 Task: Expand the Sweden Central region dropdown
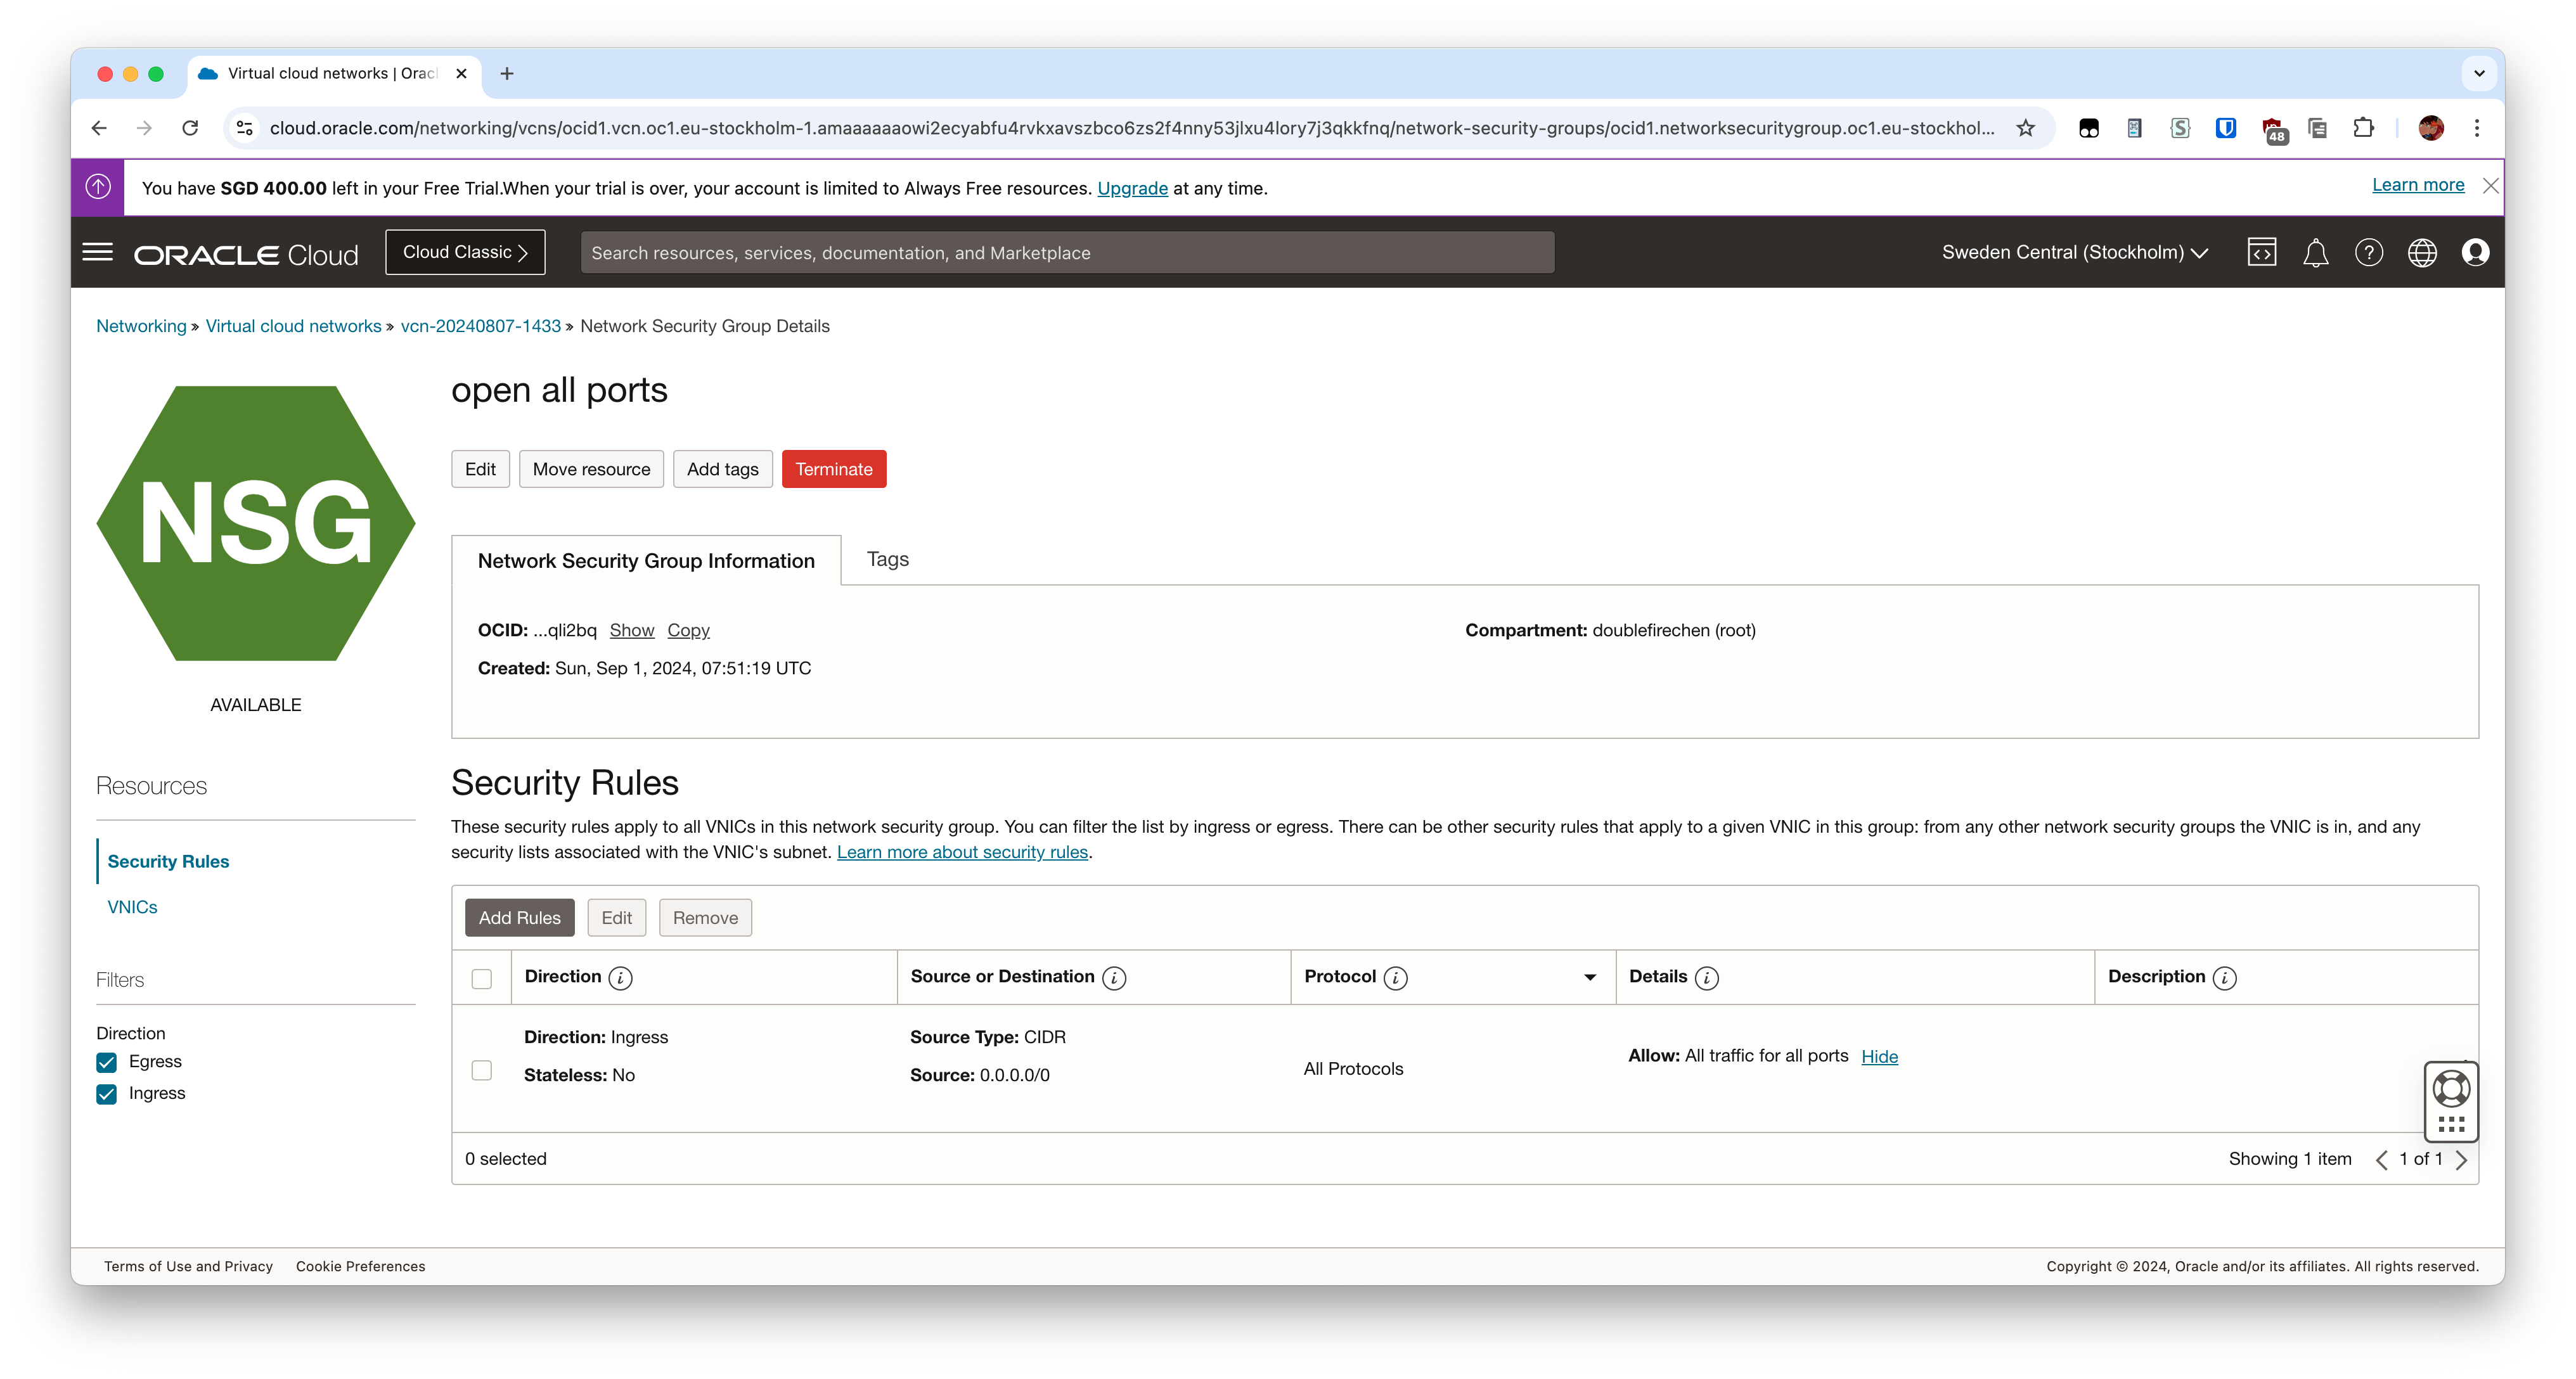pyautogui.click(x=2074, y=252)
